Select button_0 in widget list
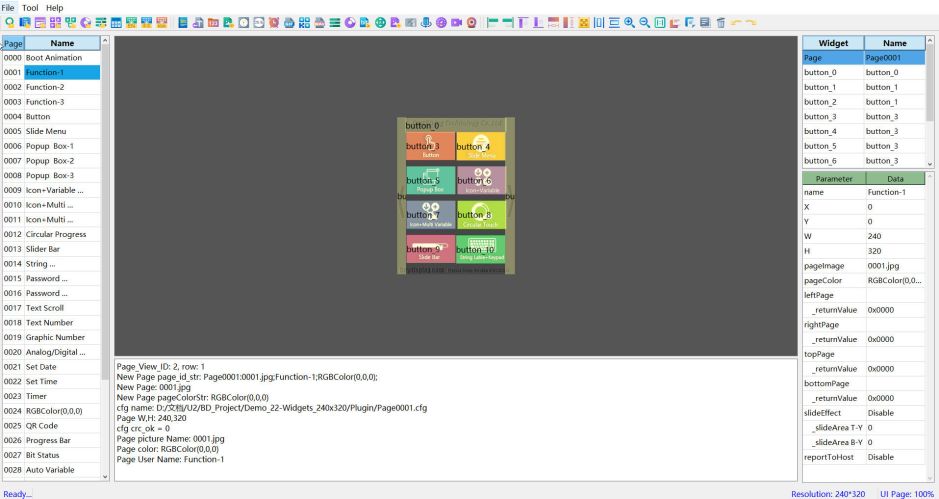939x499 pixels. click(x=864, y=72)
